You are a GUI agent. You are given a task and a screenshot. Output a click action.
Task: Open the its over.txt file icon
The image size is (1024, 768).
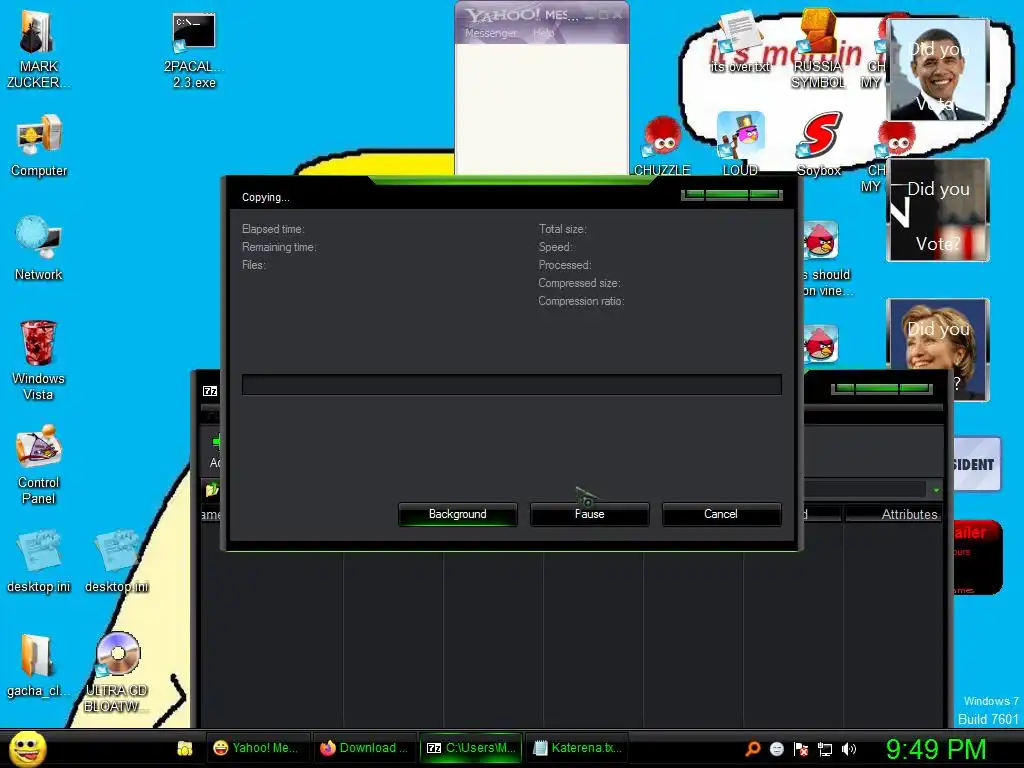740,42
